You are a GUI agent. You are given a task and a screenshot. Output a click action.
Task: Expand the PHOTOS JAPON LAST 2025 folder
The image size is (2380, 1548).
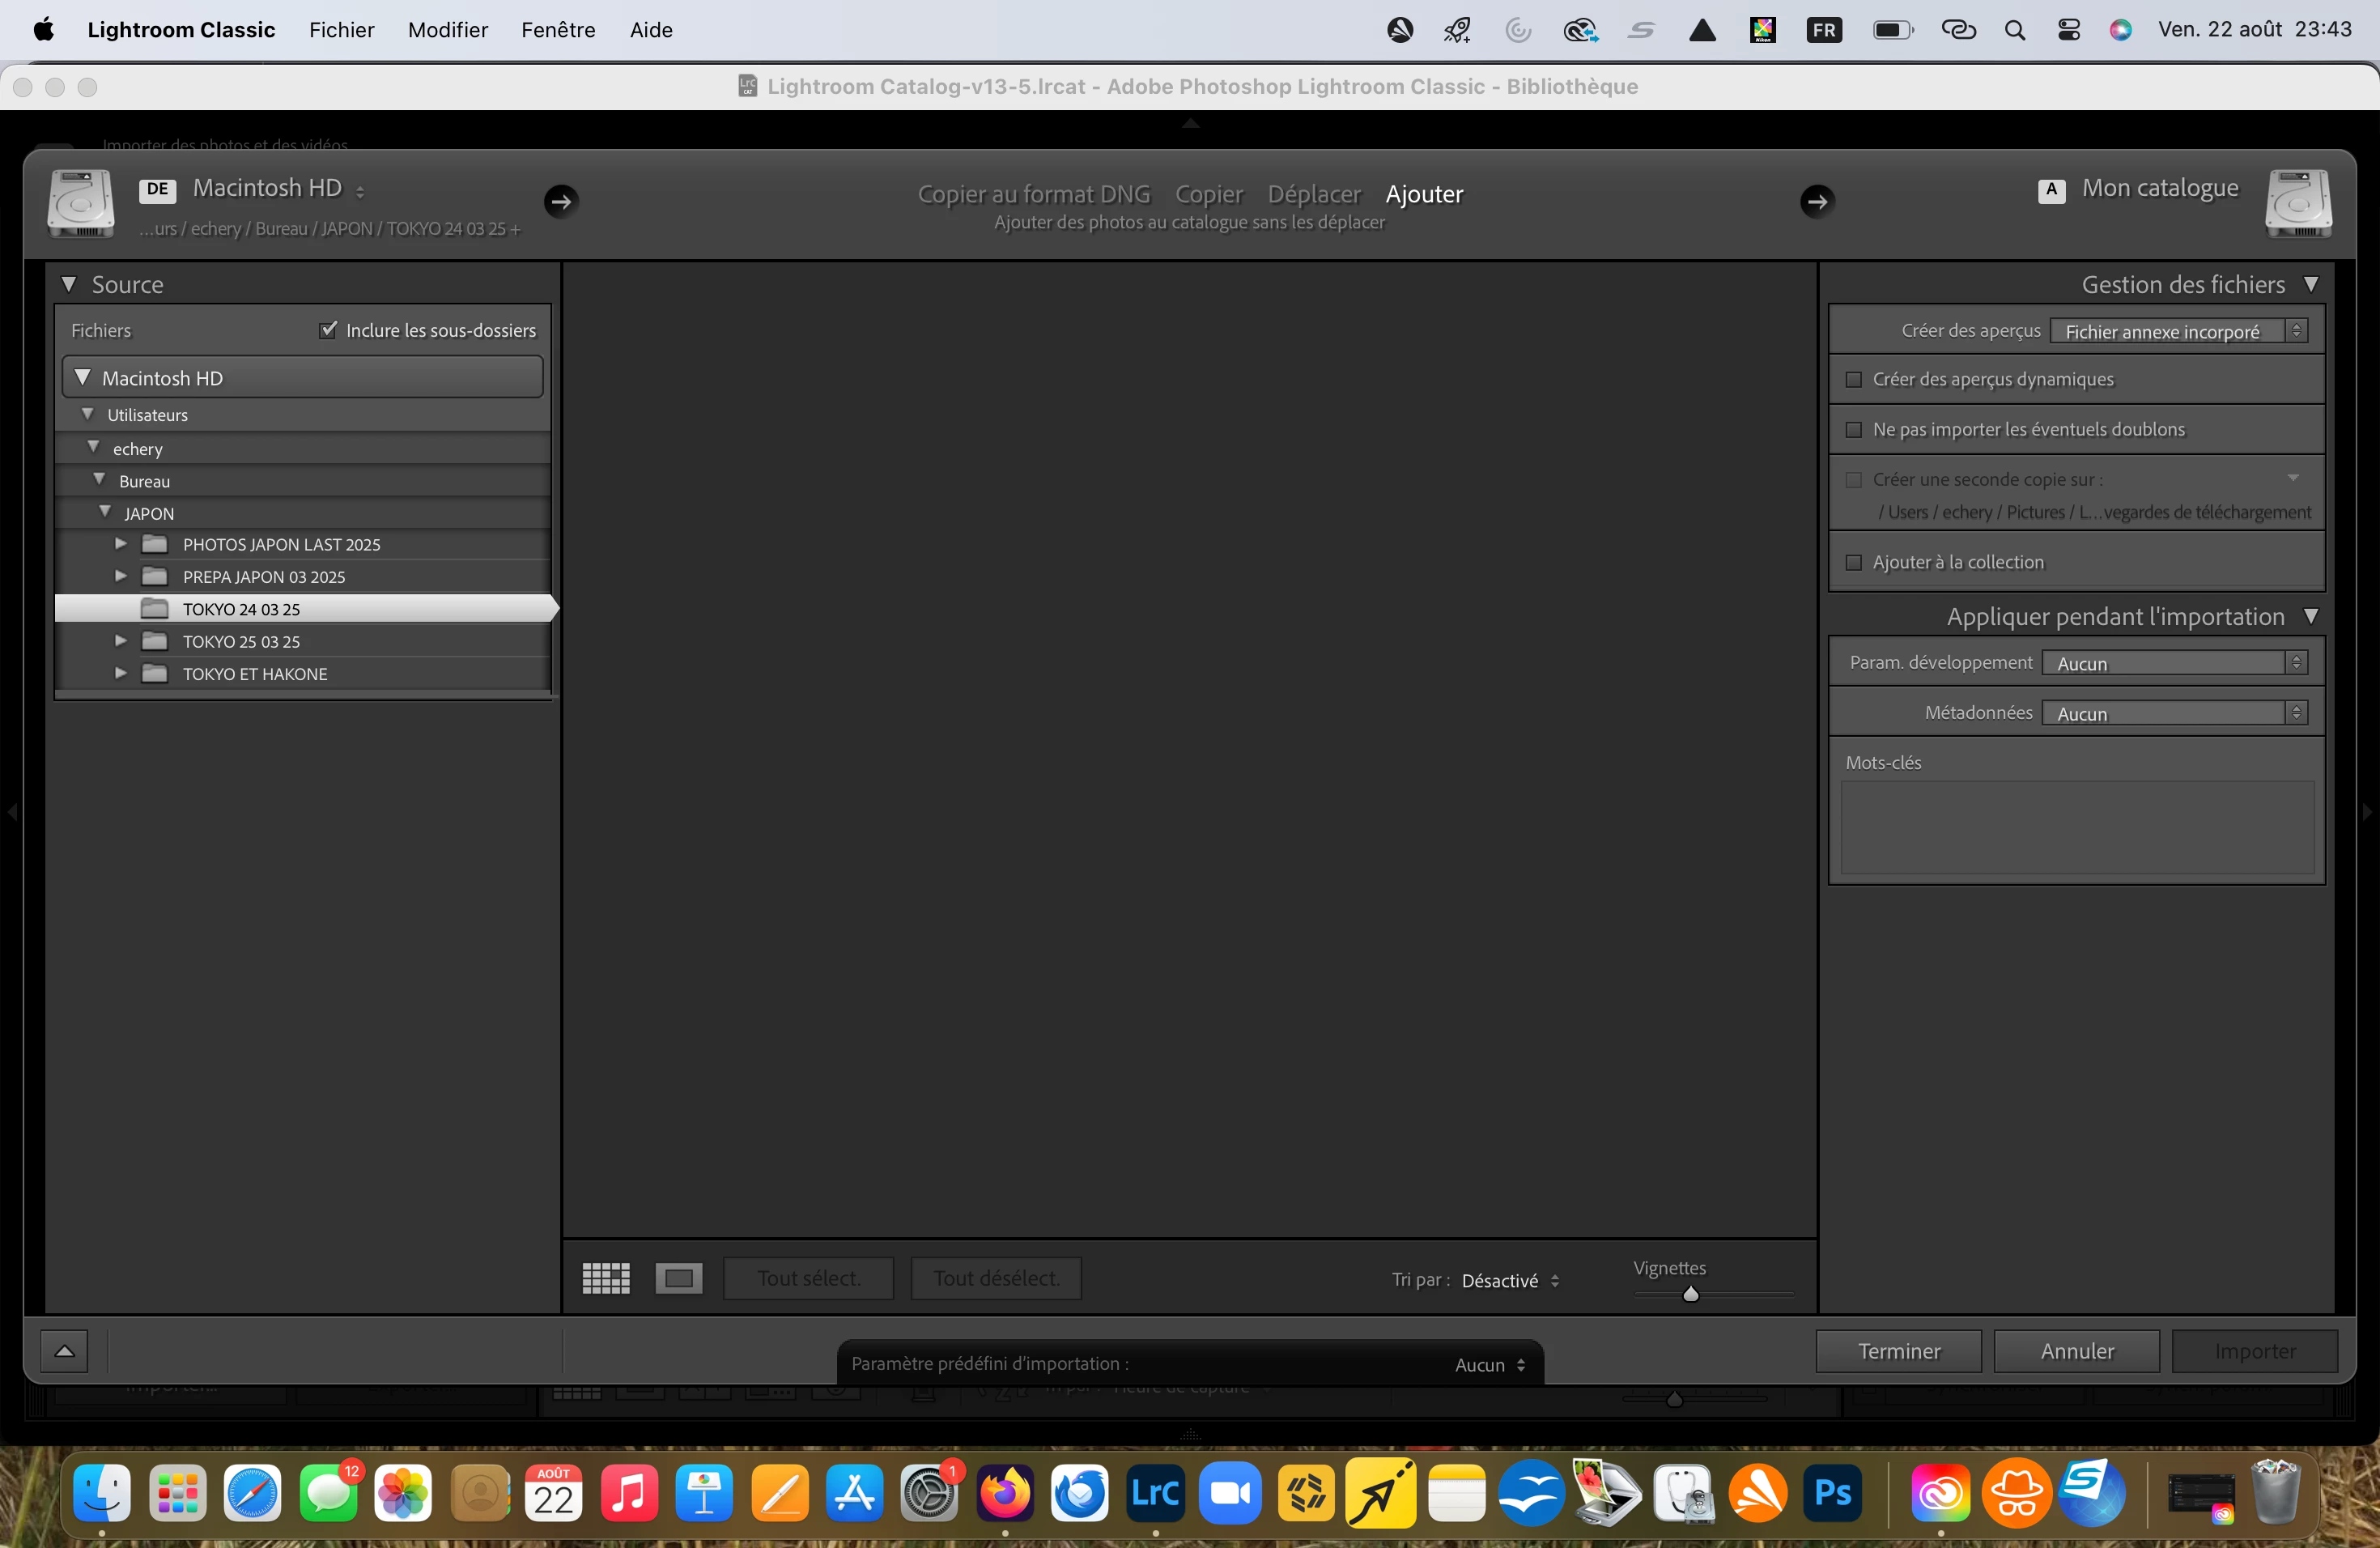[121, 544]
